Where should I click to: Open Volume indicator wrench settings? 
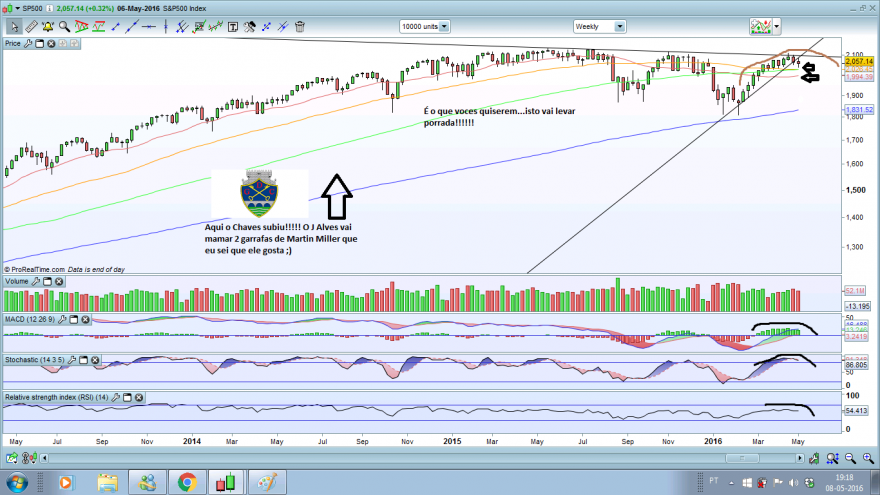[35, 281]
